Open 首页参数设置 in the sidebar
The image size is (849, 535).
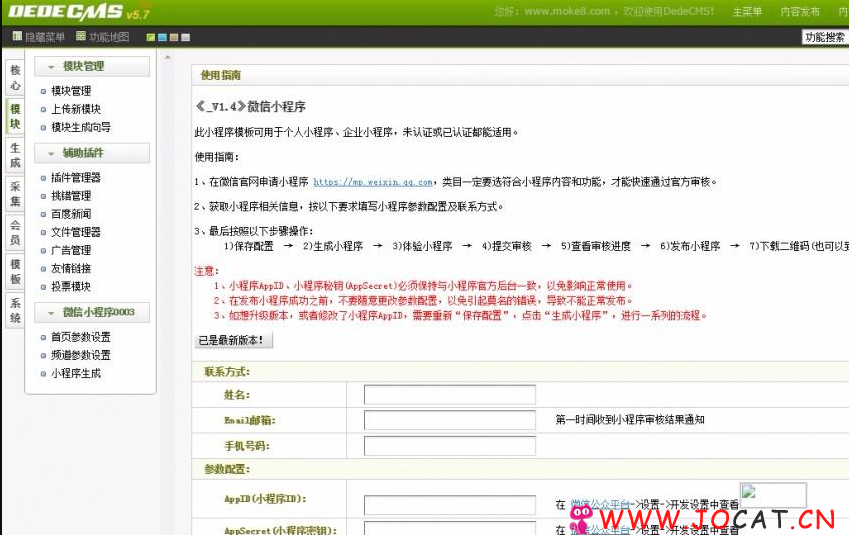[81, 337]
